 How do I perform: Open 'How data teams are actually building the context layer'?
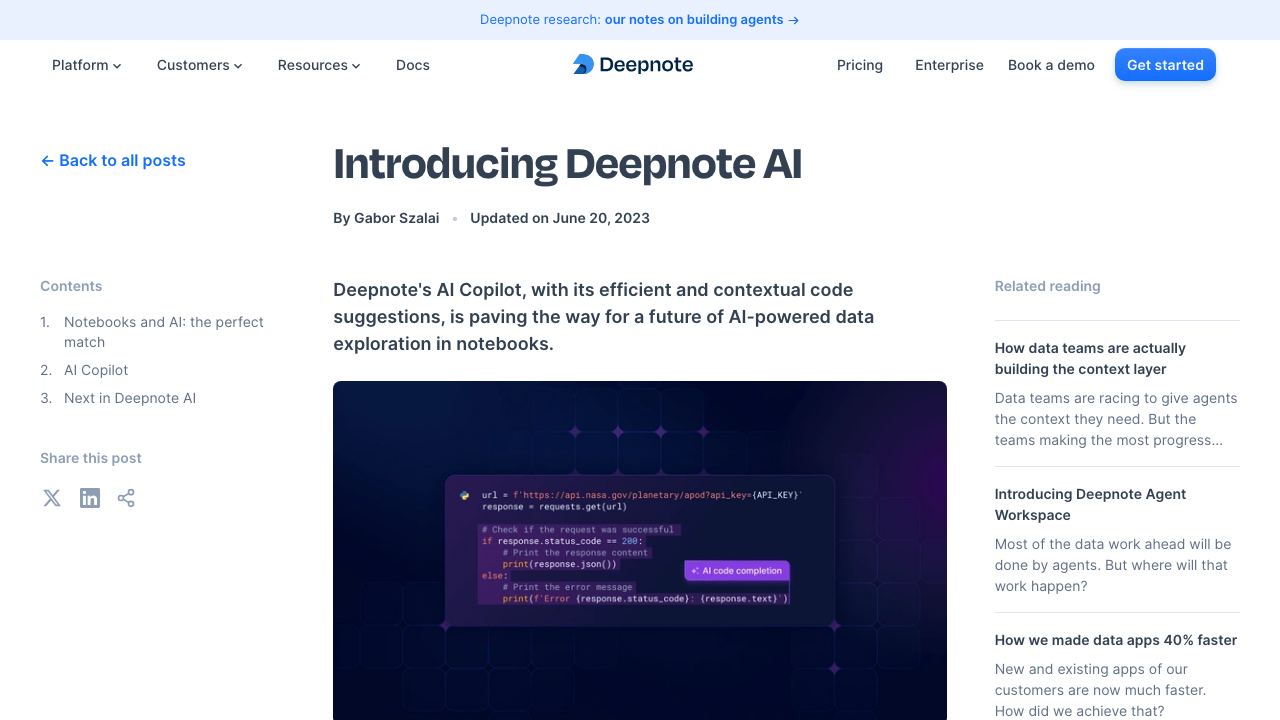[x=1090, y=358]
